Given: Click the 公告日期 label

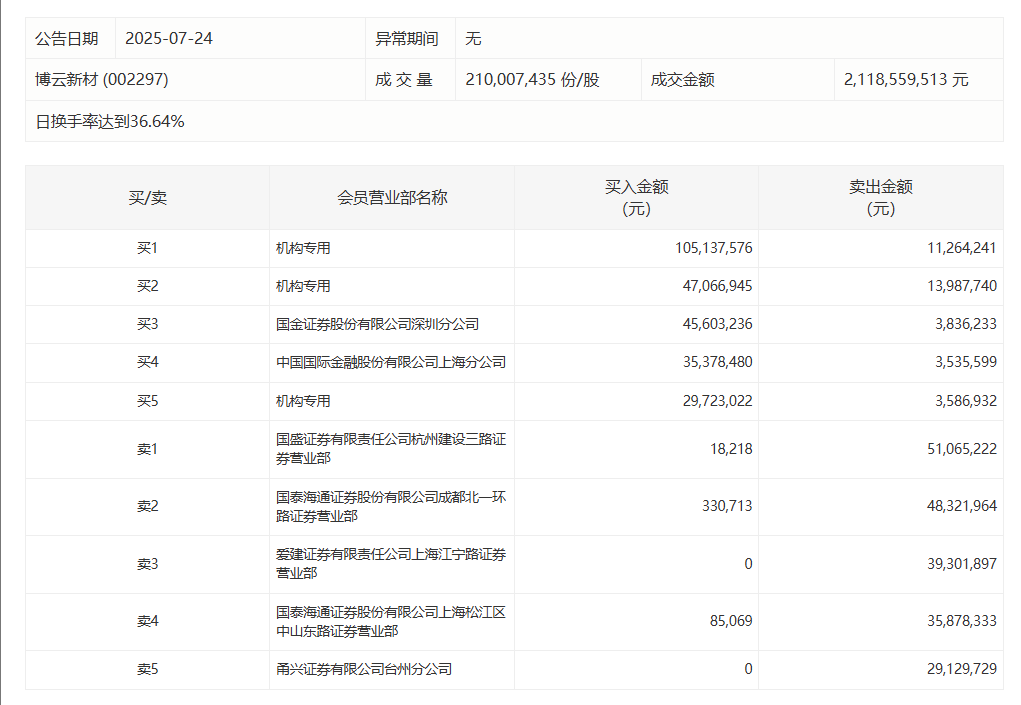Looking at the screenshot, I should tap(66, 38).
